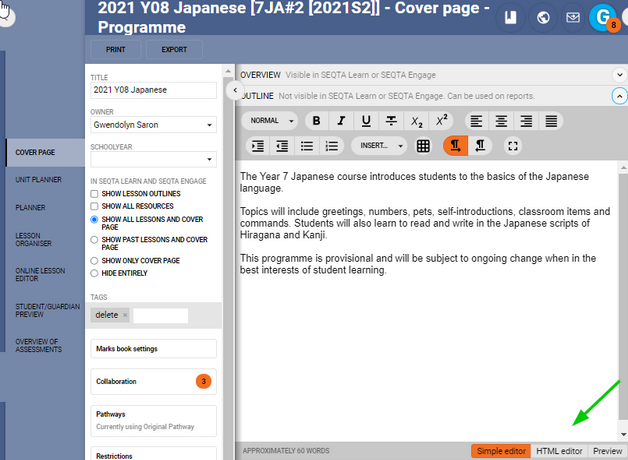Open the Normal paragraph style dropdown
Image resolution: width=628 pixels, height=460 pixels.
[x=272, y=121]
